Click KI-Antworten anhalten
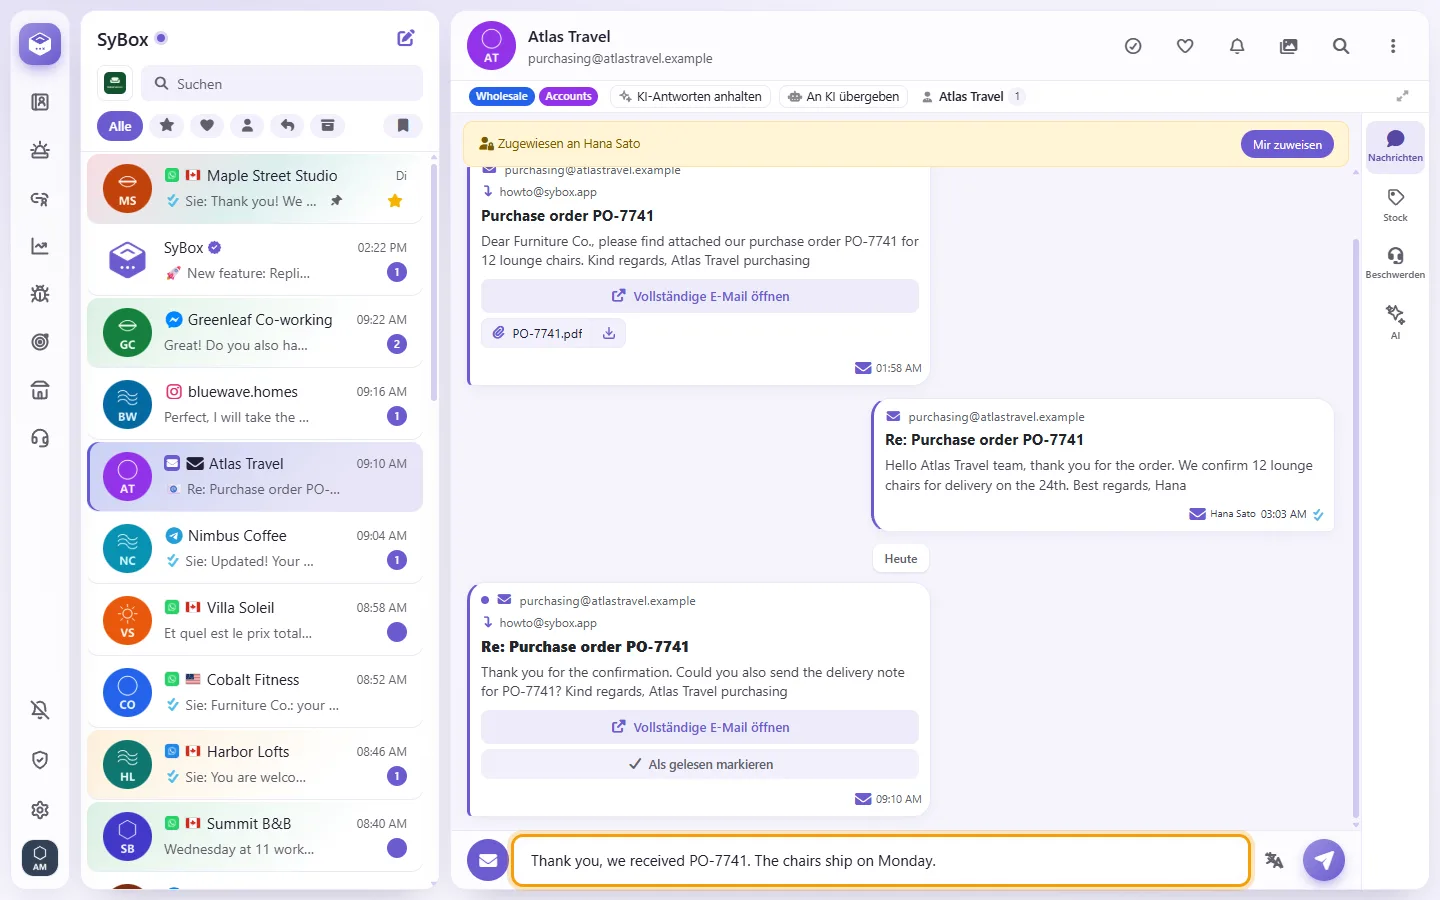The image size is (1440, 900). [x=690, y=96]
